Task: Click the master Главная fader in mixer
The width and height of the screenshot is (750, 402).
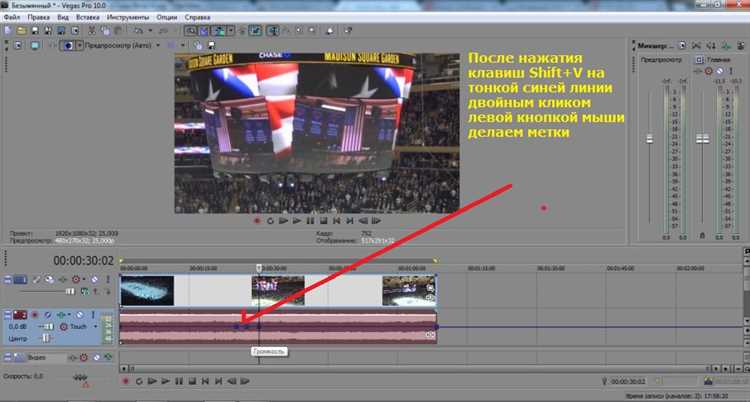Action: pos(703,139)
